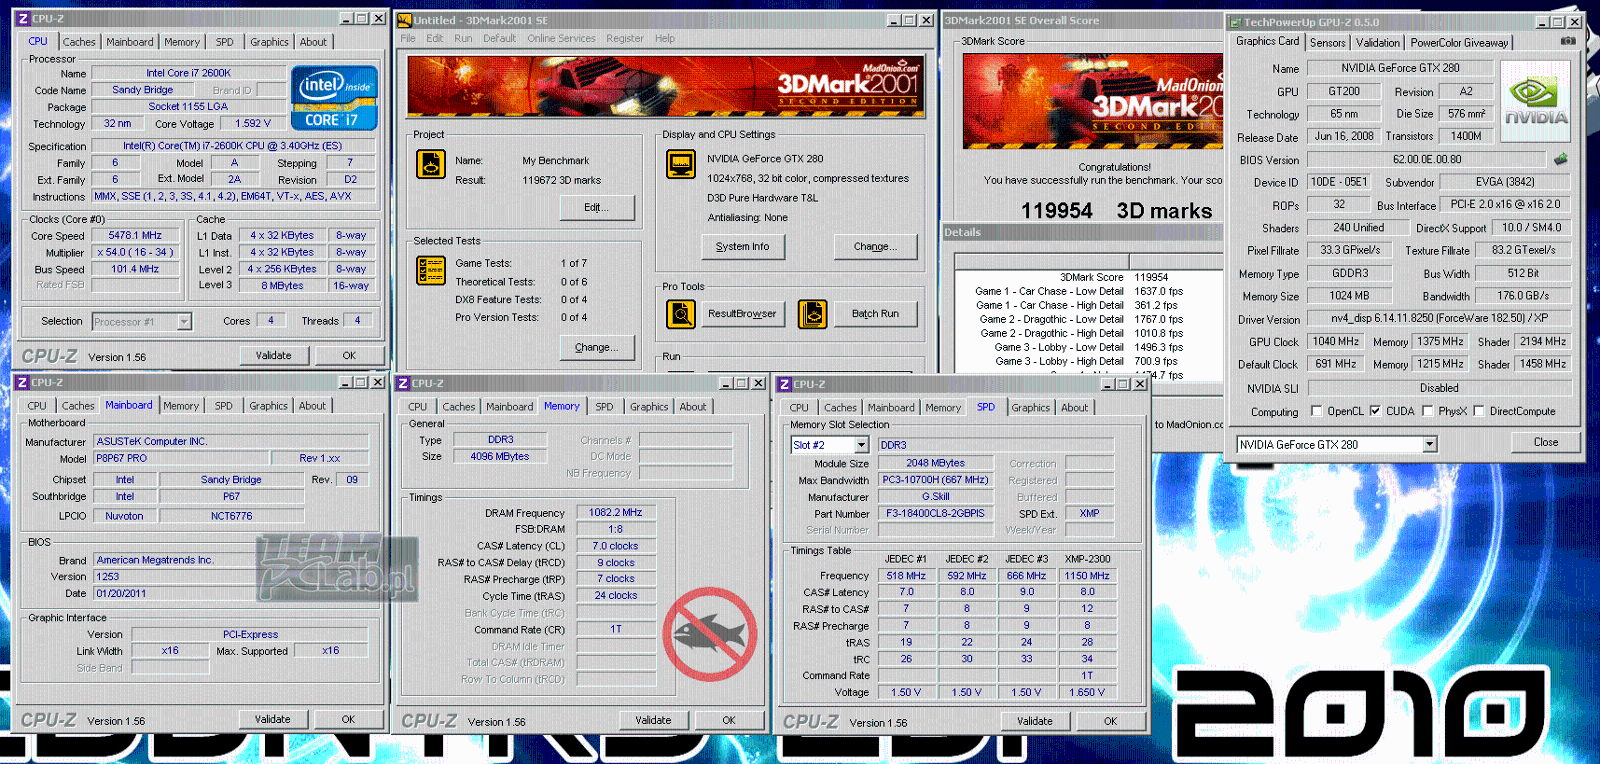The width and height of the screenshot is (1600, 764).
Task: Open the Graphics tab in the CPU-Z CPU window
Action: tap(269, 42)
